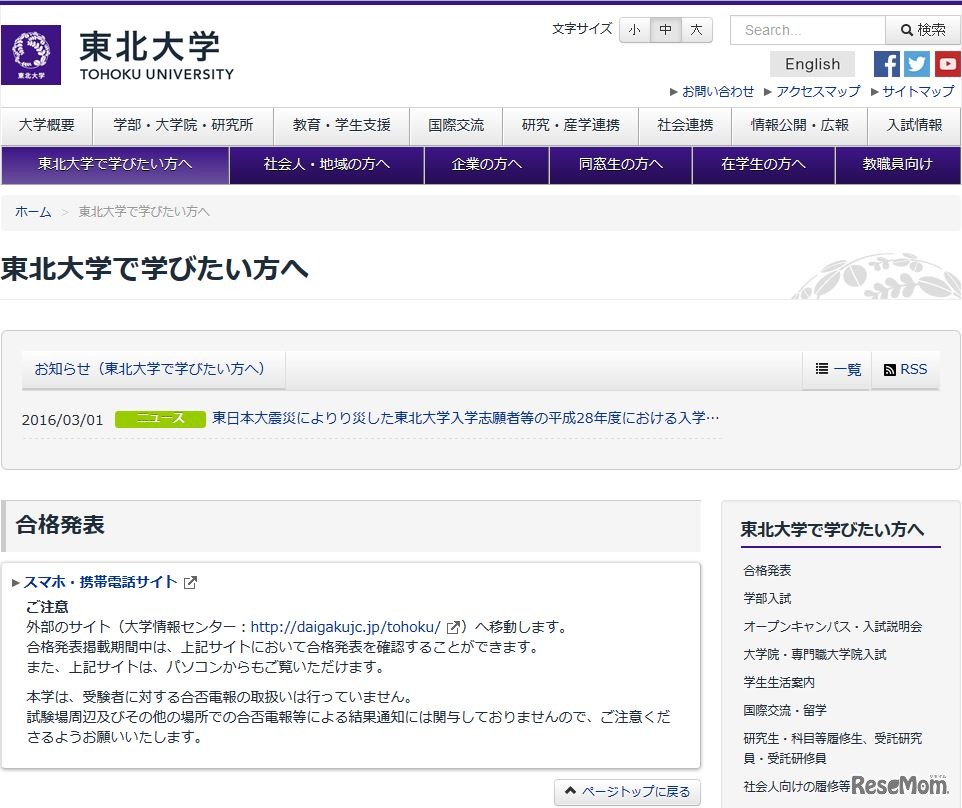
Task: Open the English version of the site
Action: 811,63
